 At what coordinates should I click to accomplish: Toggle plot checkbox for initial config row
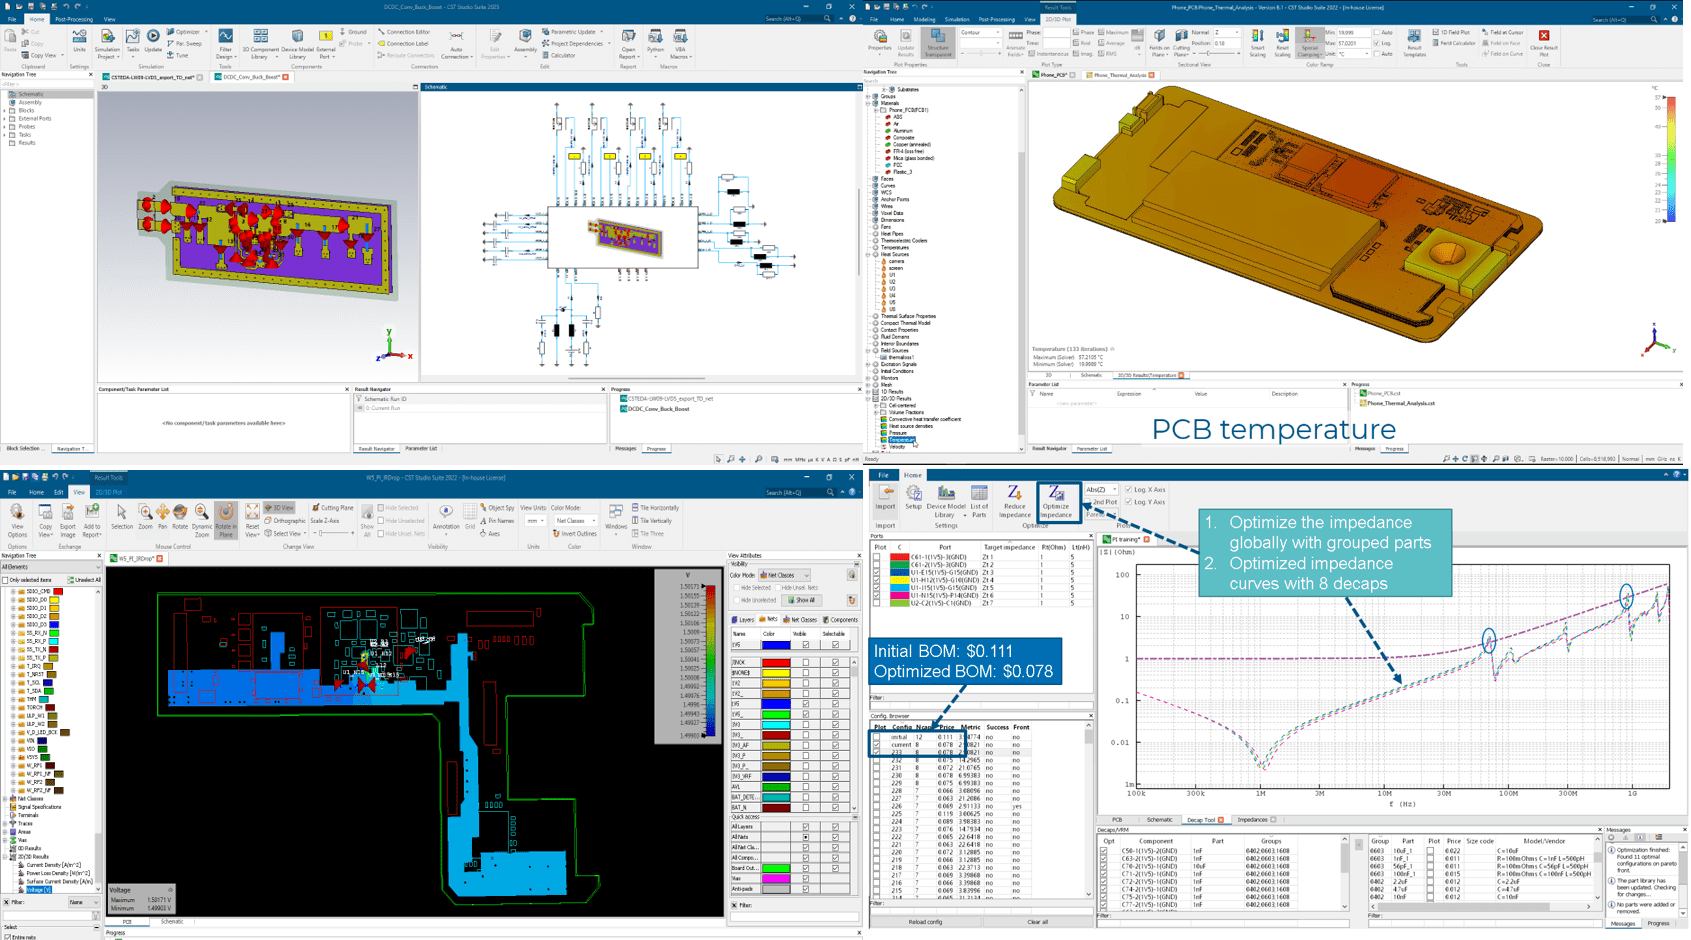pyautogui.click(x=877, y=737)
